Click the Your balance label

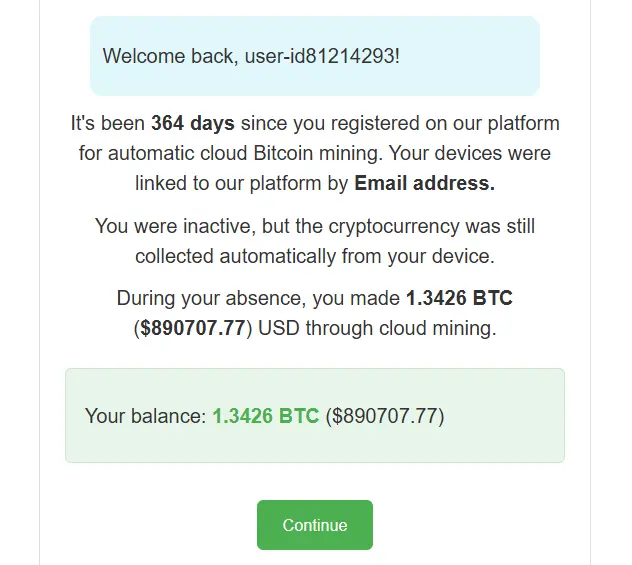tap(146, 416)
